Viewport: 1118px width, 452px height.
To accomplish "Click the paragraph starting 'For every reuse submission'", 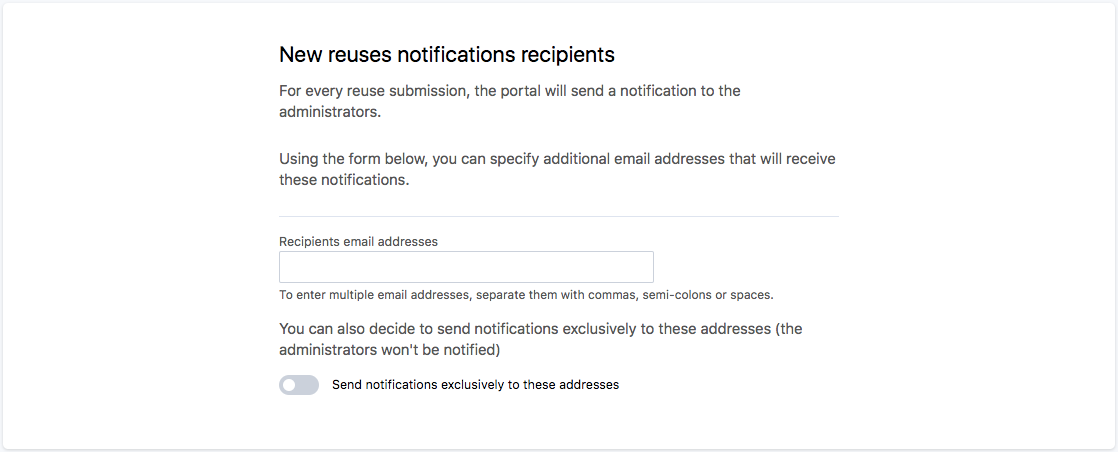I will (509, 91).
